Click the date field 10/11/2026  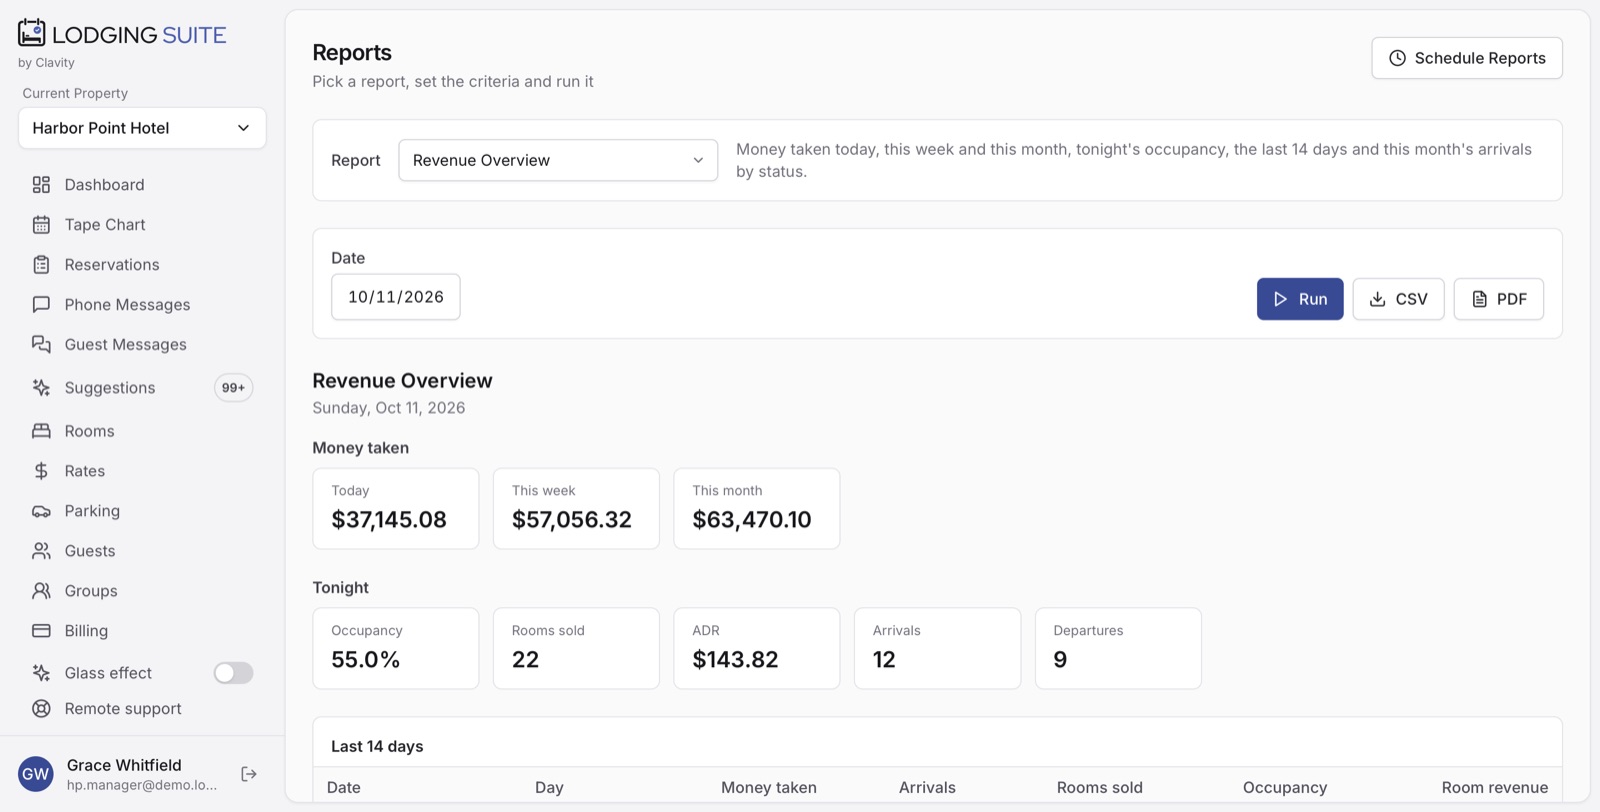point(396,297)
